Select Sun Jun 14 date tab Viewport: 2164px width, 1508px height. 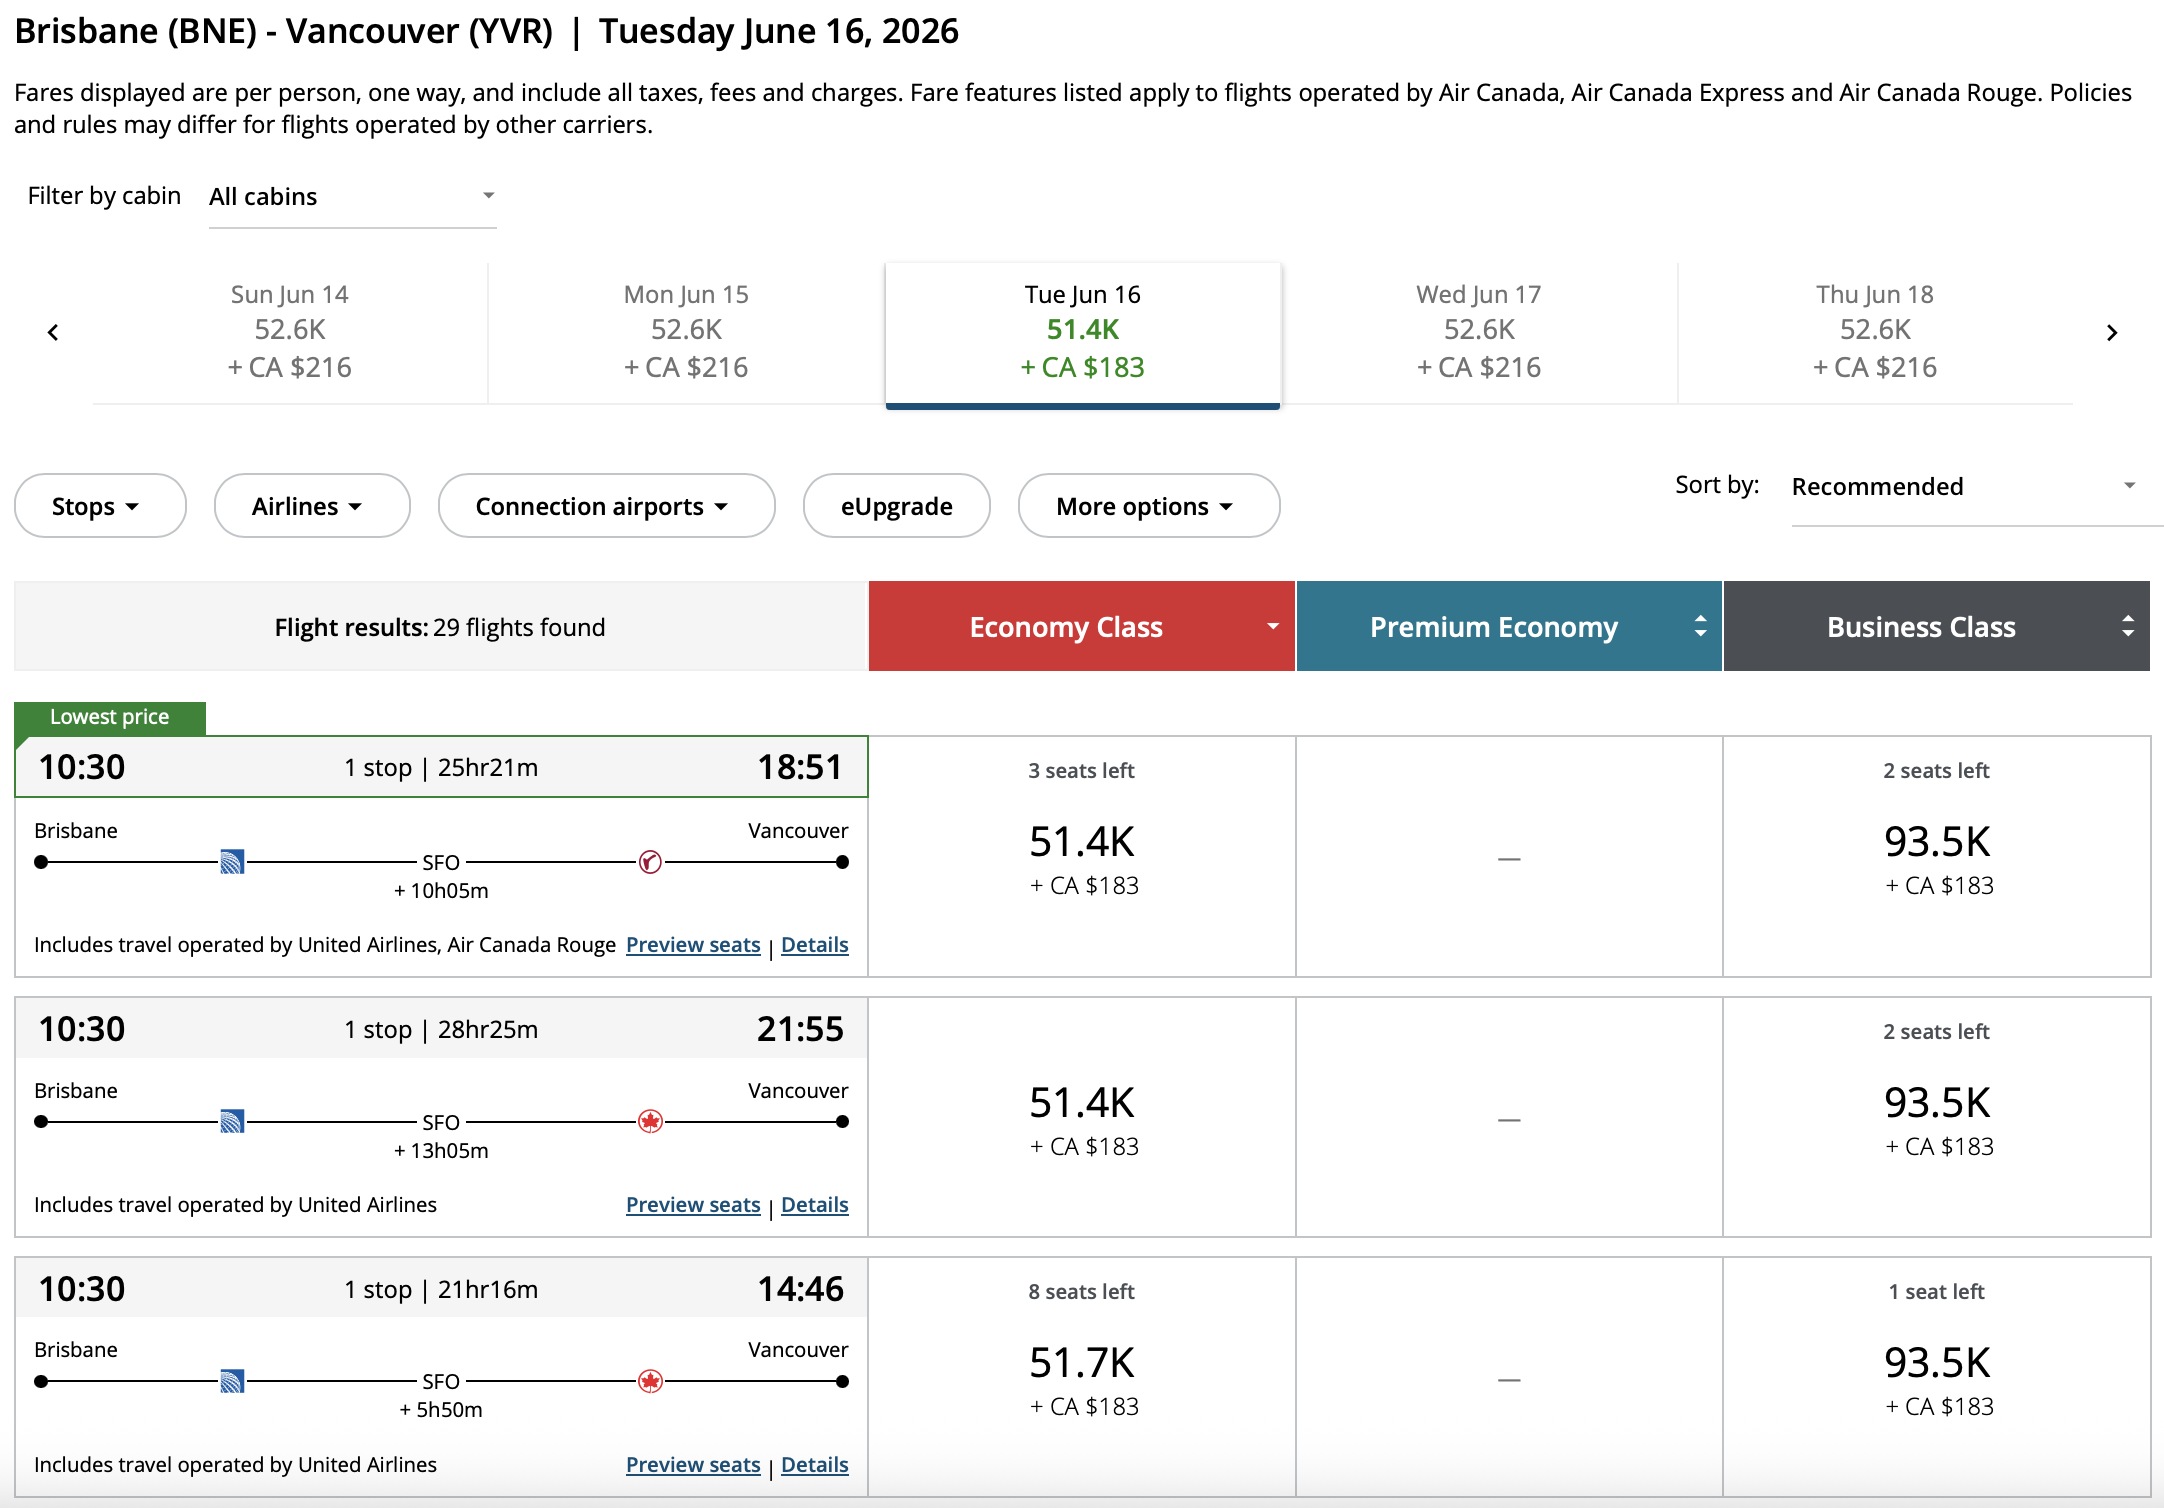point(290,332)
